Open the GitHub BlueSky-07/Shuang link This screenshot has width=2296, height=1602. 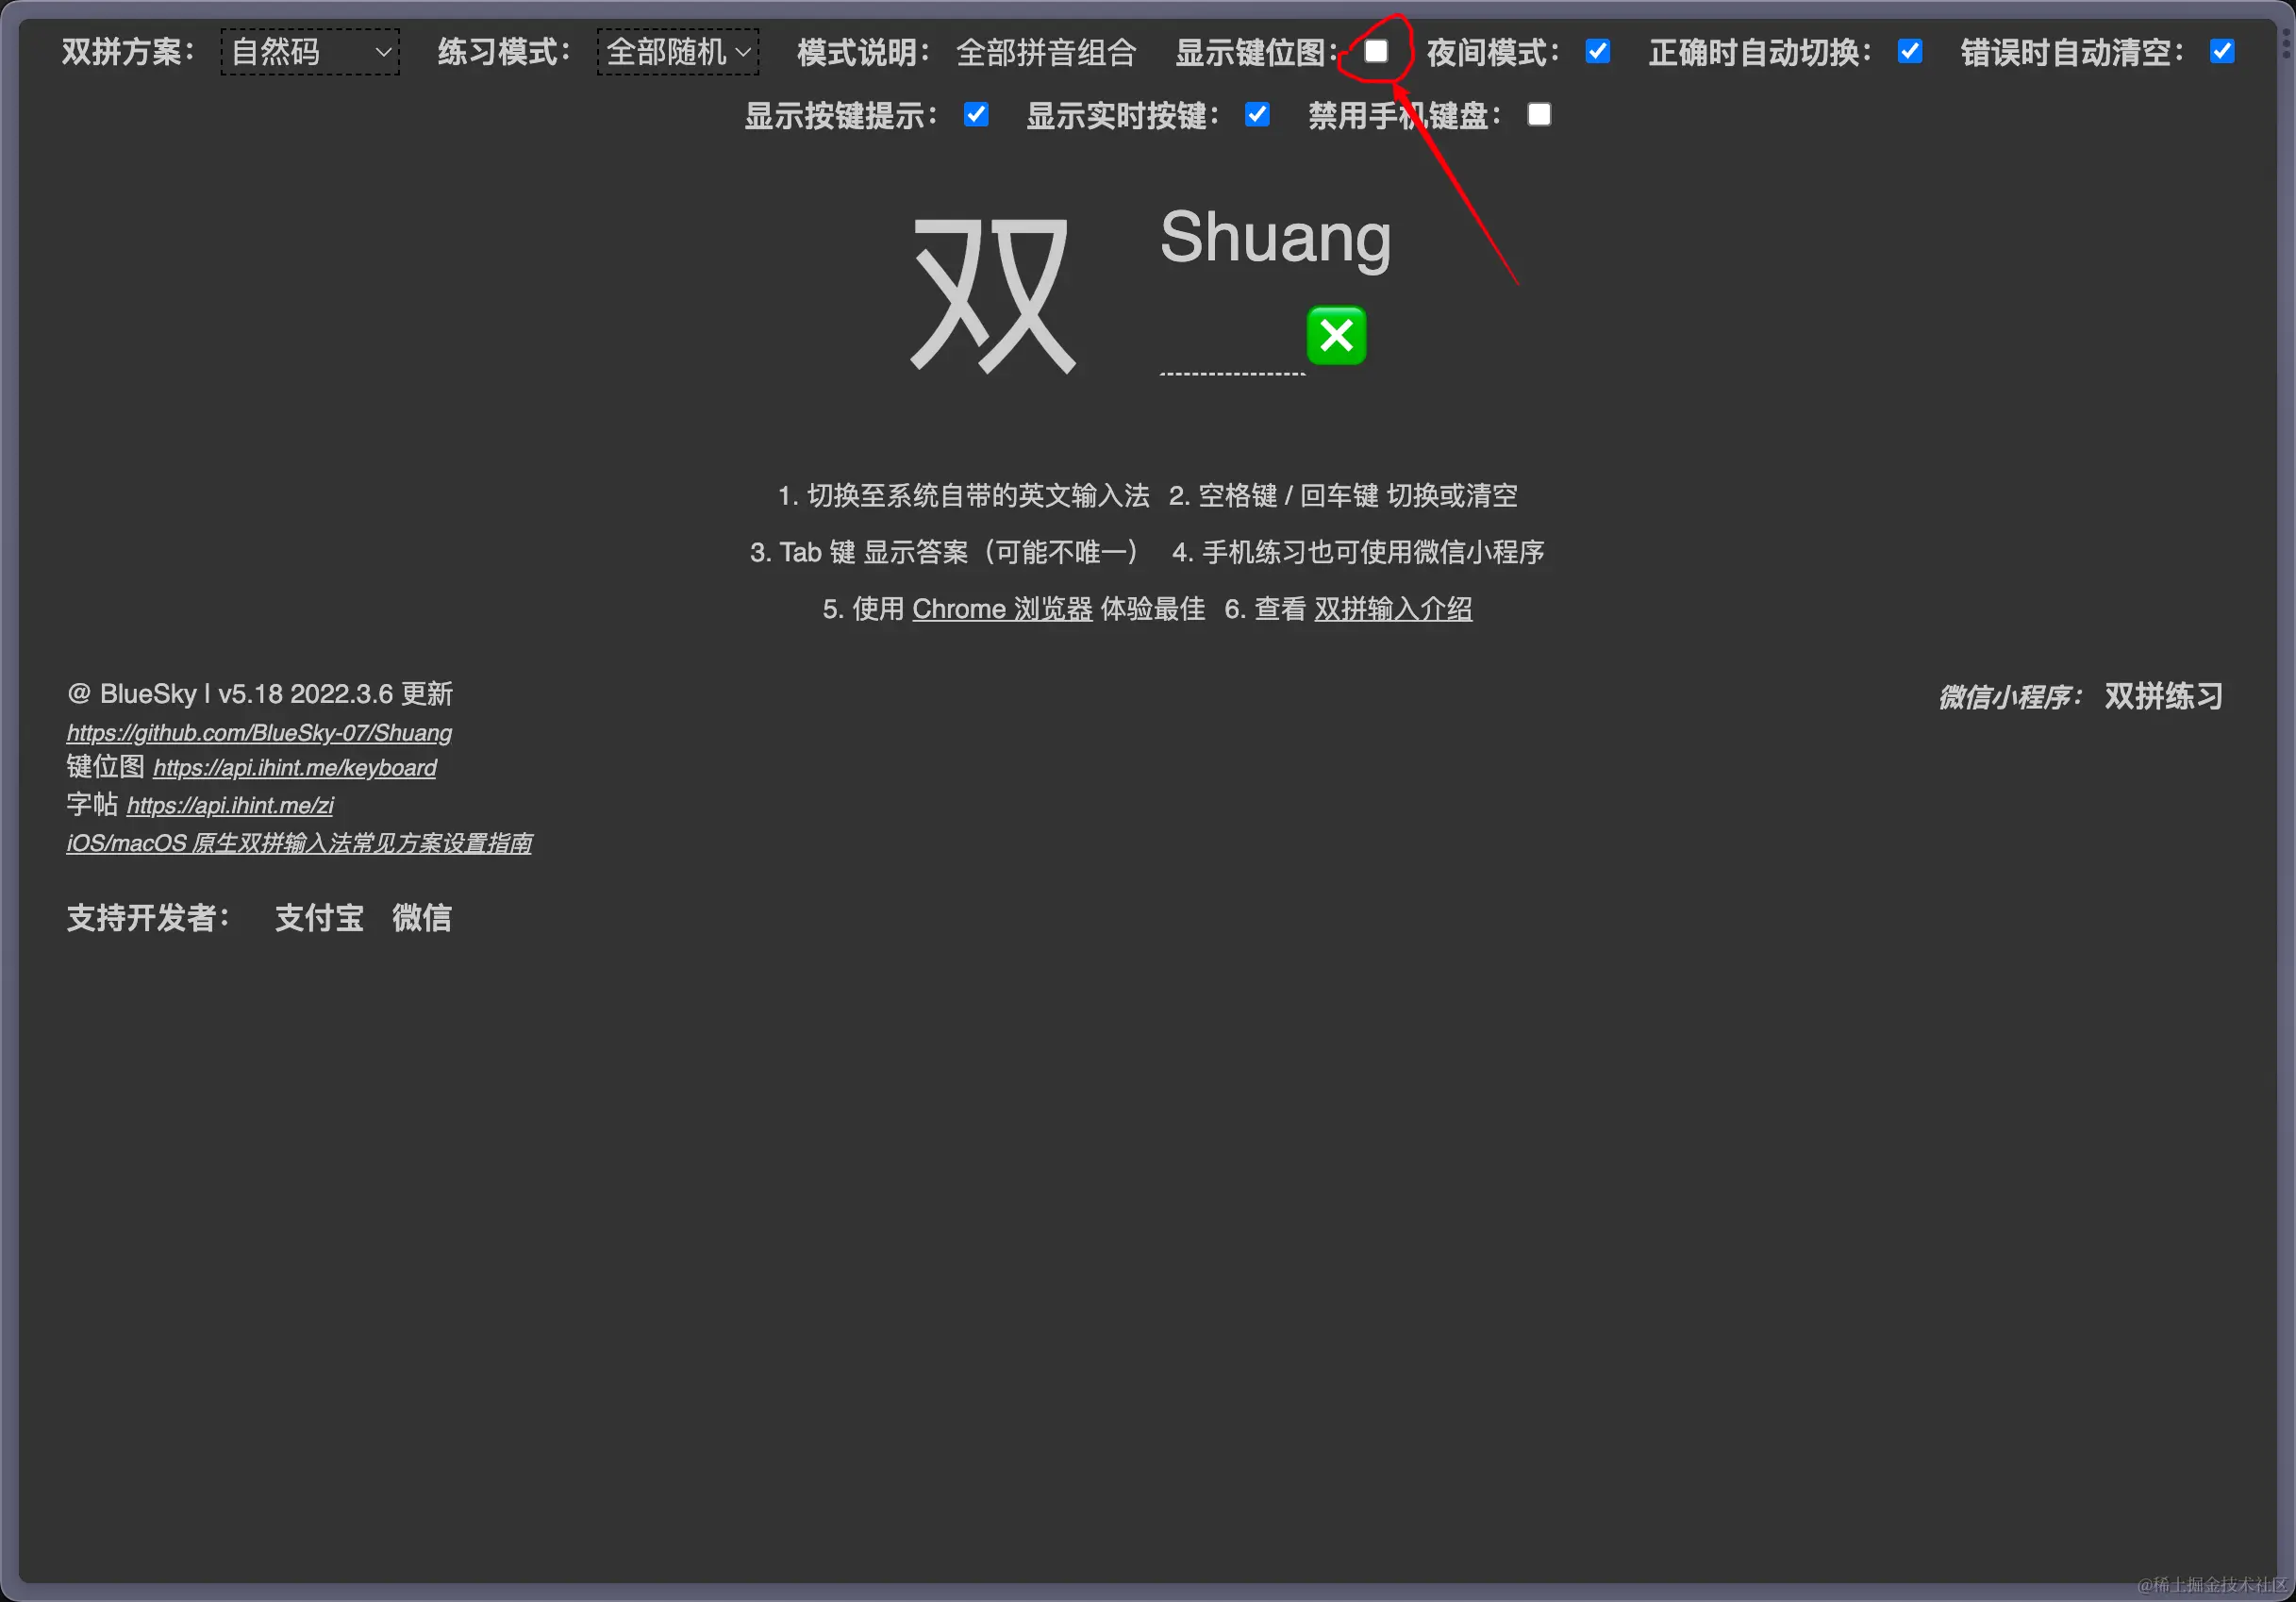(x=259, y=733)
